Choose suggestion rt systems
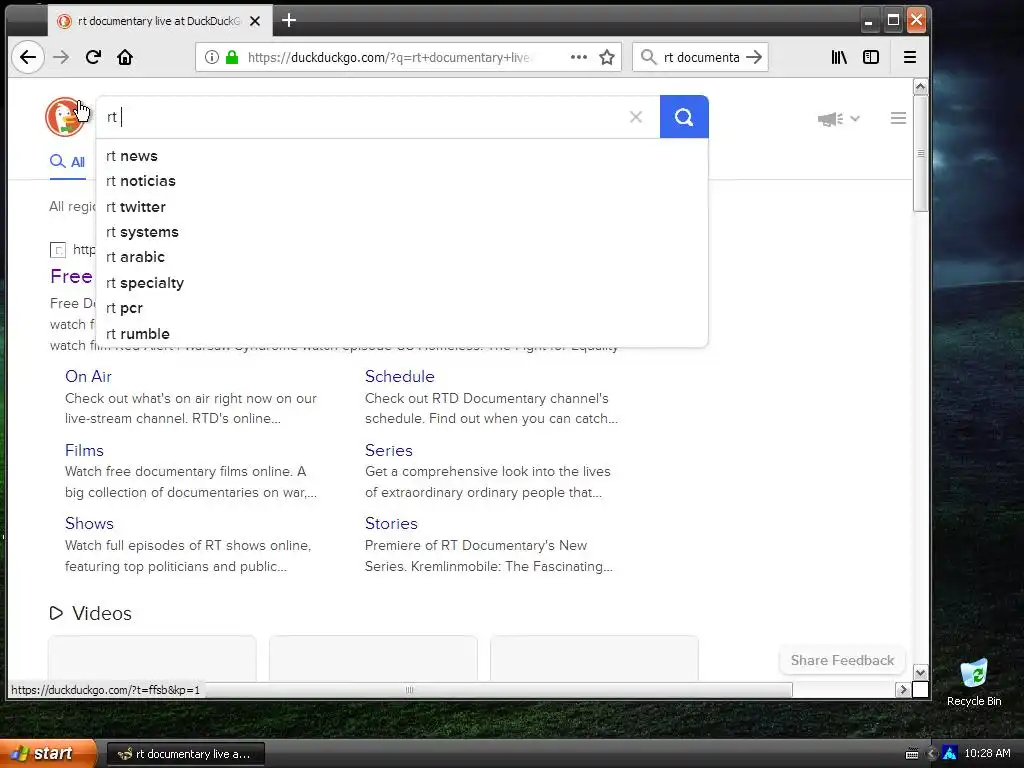1024x768 pixels. coord(402,232)
